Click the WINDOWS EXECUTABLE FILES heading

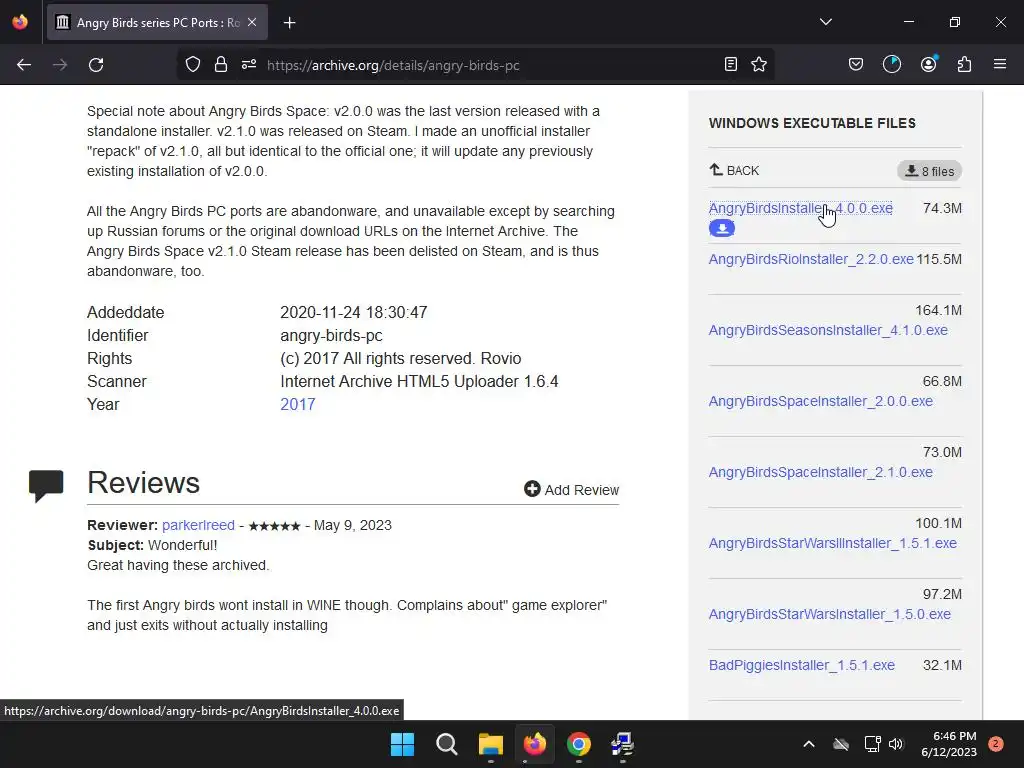pyautogui.click(x=812, y=123)
